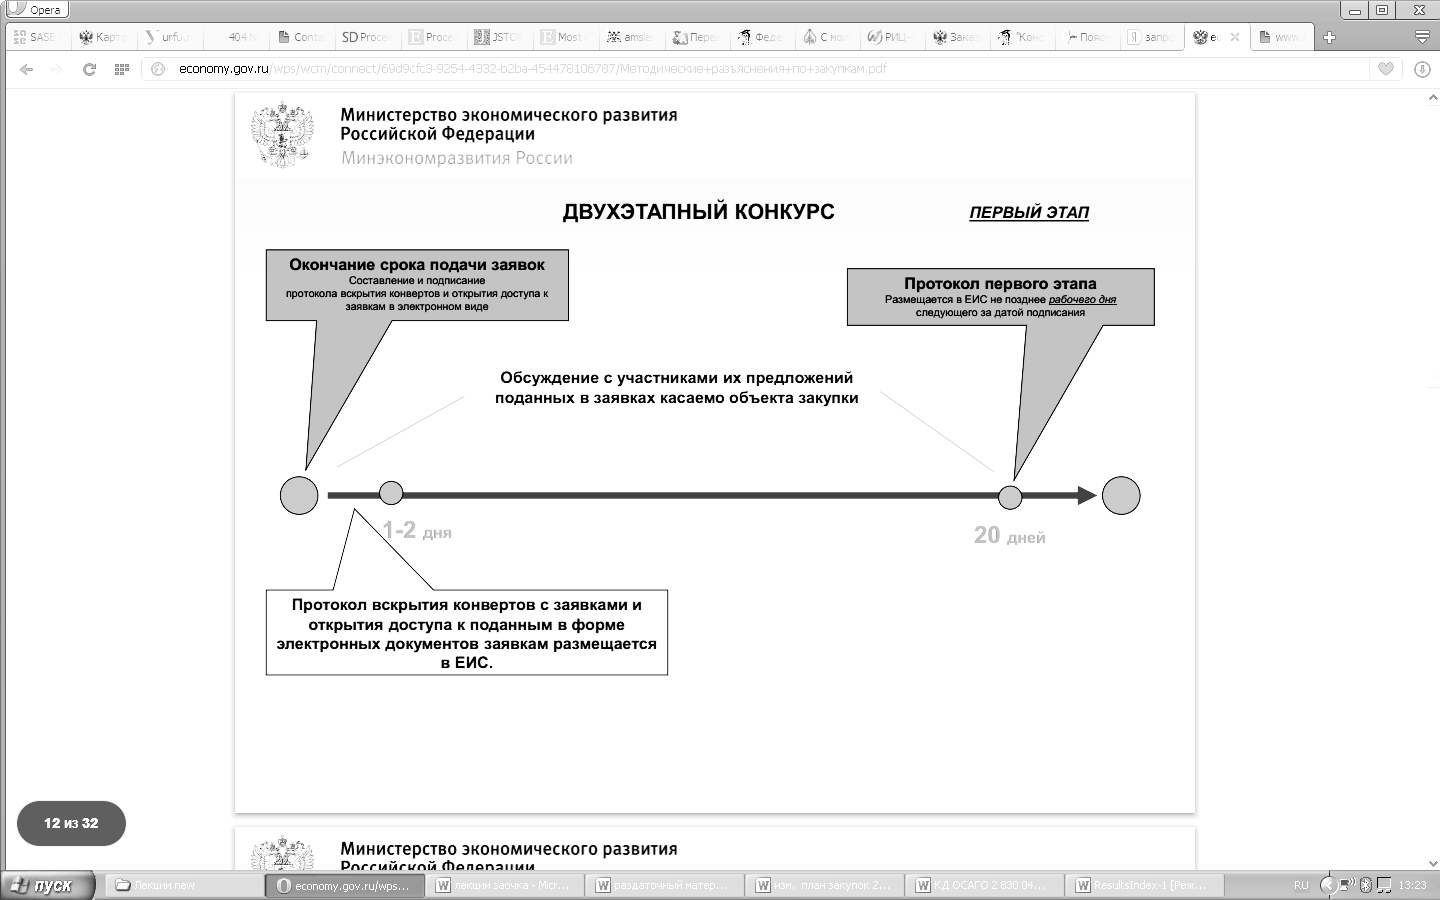The height and width of the screenshot is (900, 1440).
Task: Switch to the Most tab
Action: [x=563, y=37]
